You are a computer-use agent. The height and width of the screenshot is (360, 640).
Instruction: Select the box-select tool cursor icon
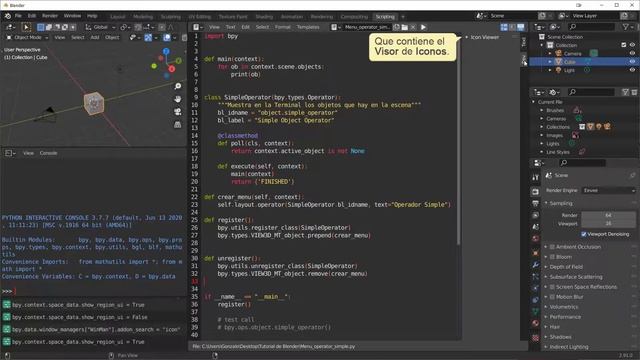tap(26, 27)
